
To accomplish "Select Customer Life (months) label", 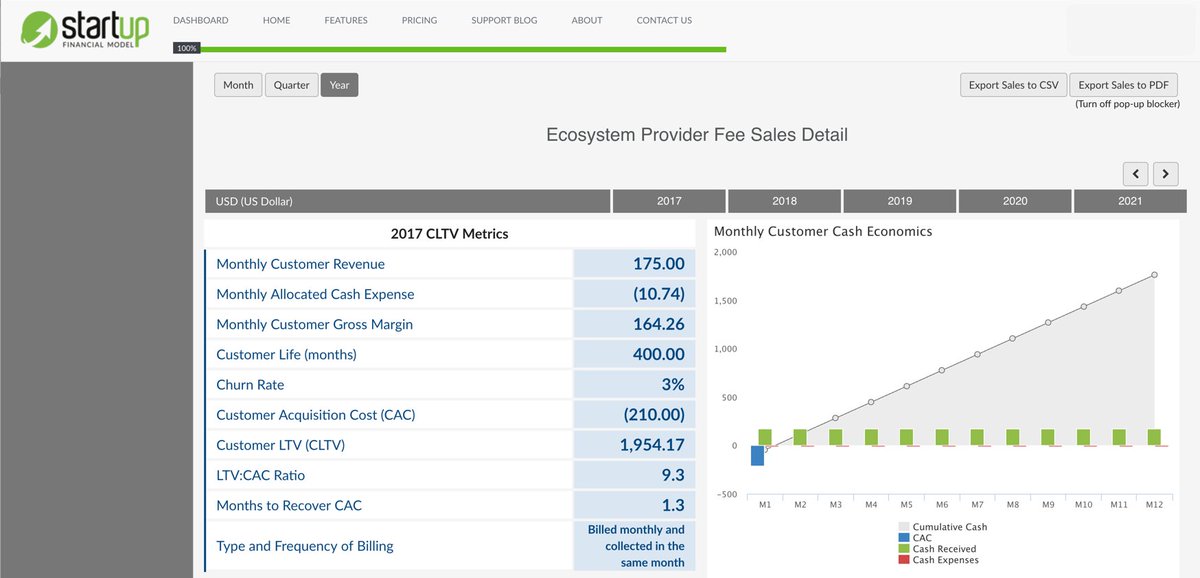I will pos(286,354).
